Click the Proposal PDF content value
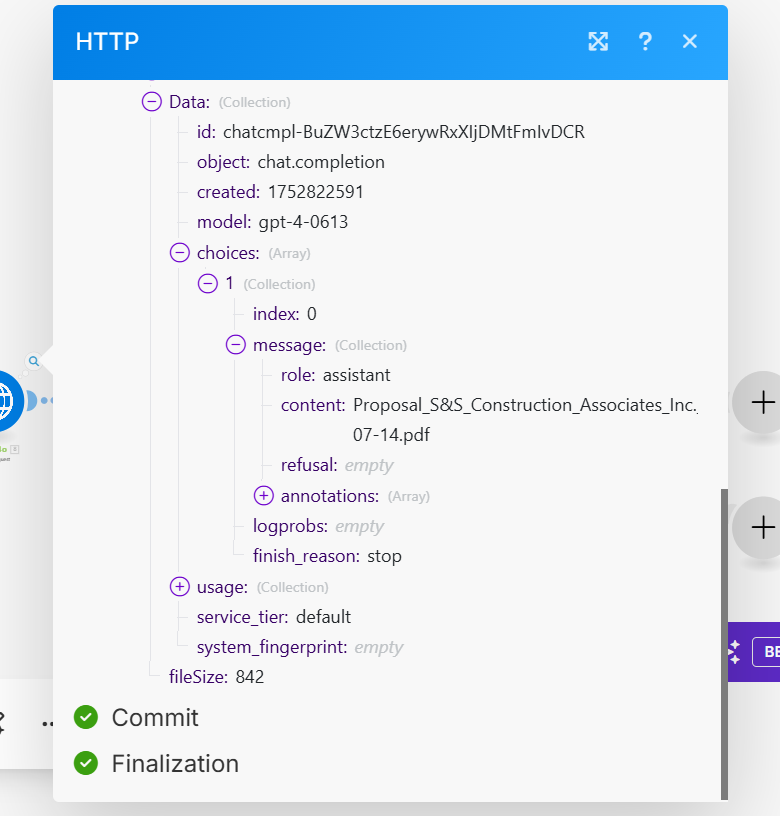 [x=524, y=406]
